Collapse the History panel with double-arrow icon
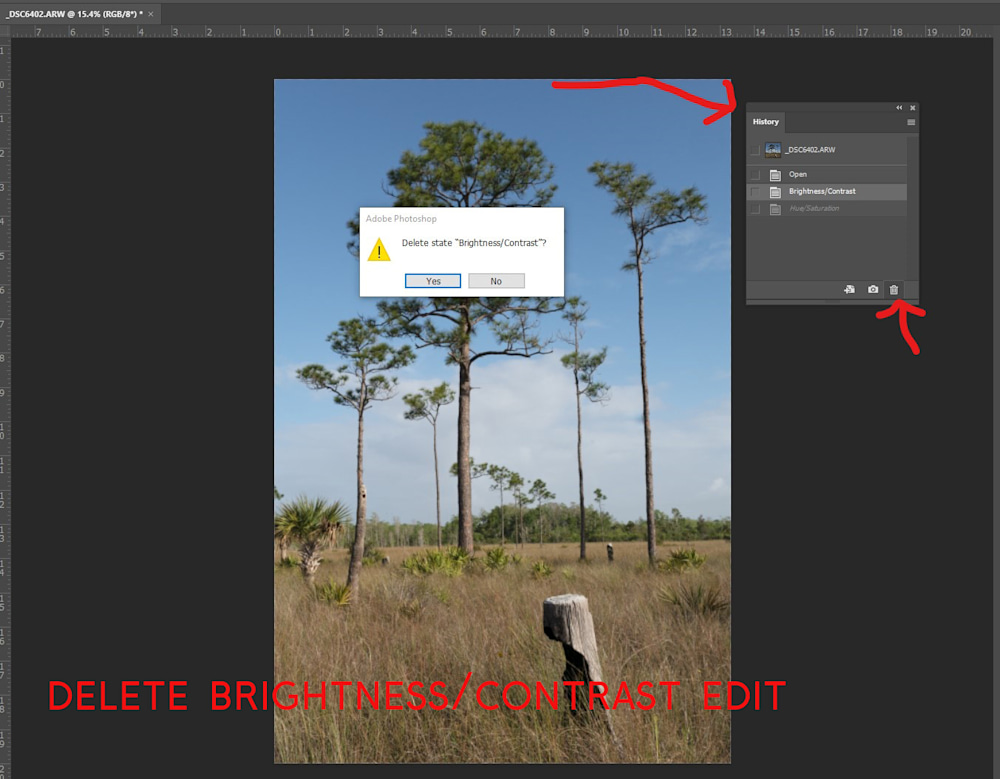 point(899,108)
